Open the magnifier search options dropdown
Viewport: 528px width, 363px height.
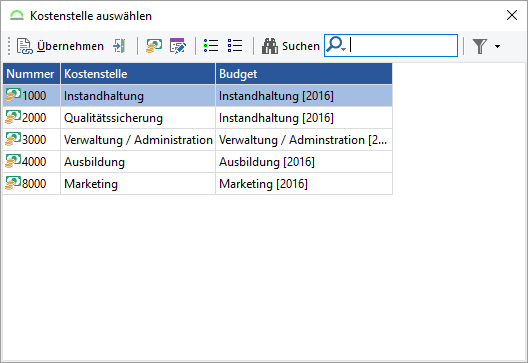336,45
